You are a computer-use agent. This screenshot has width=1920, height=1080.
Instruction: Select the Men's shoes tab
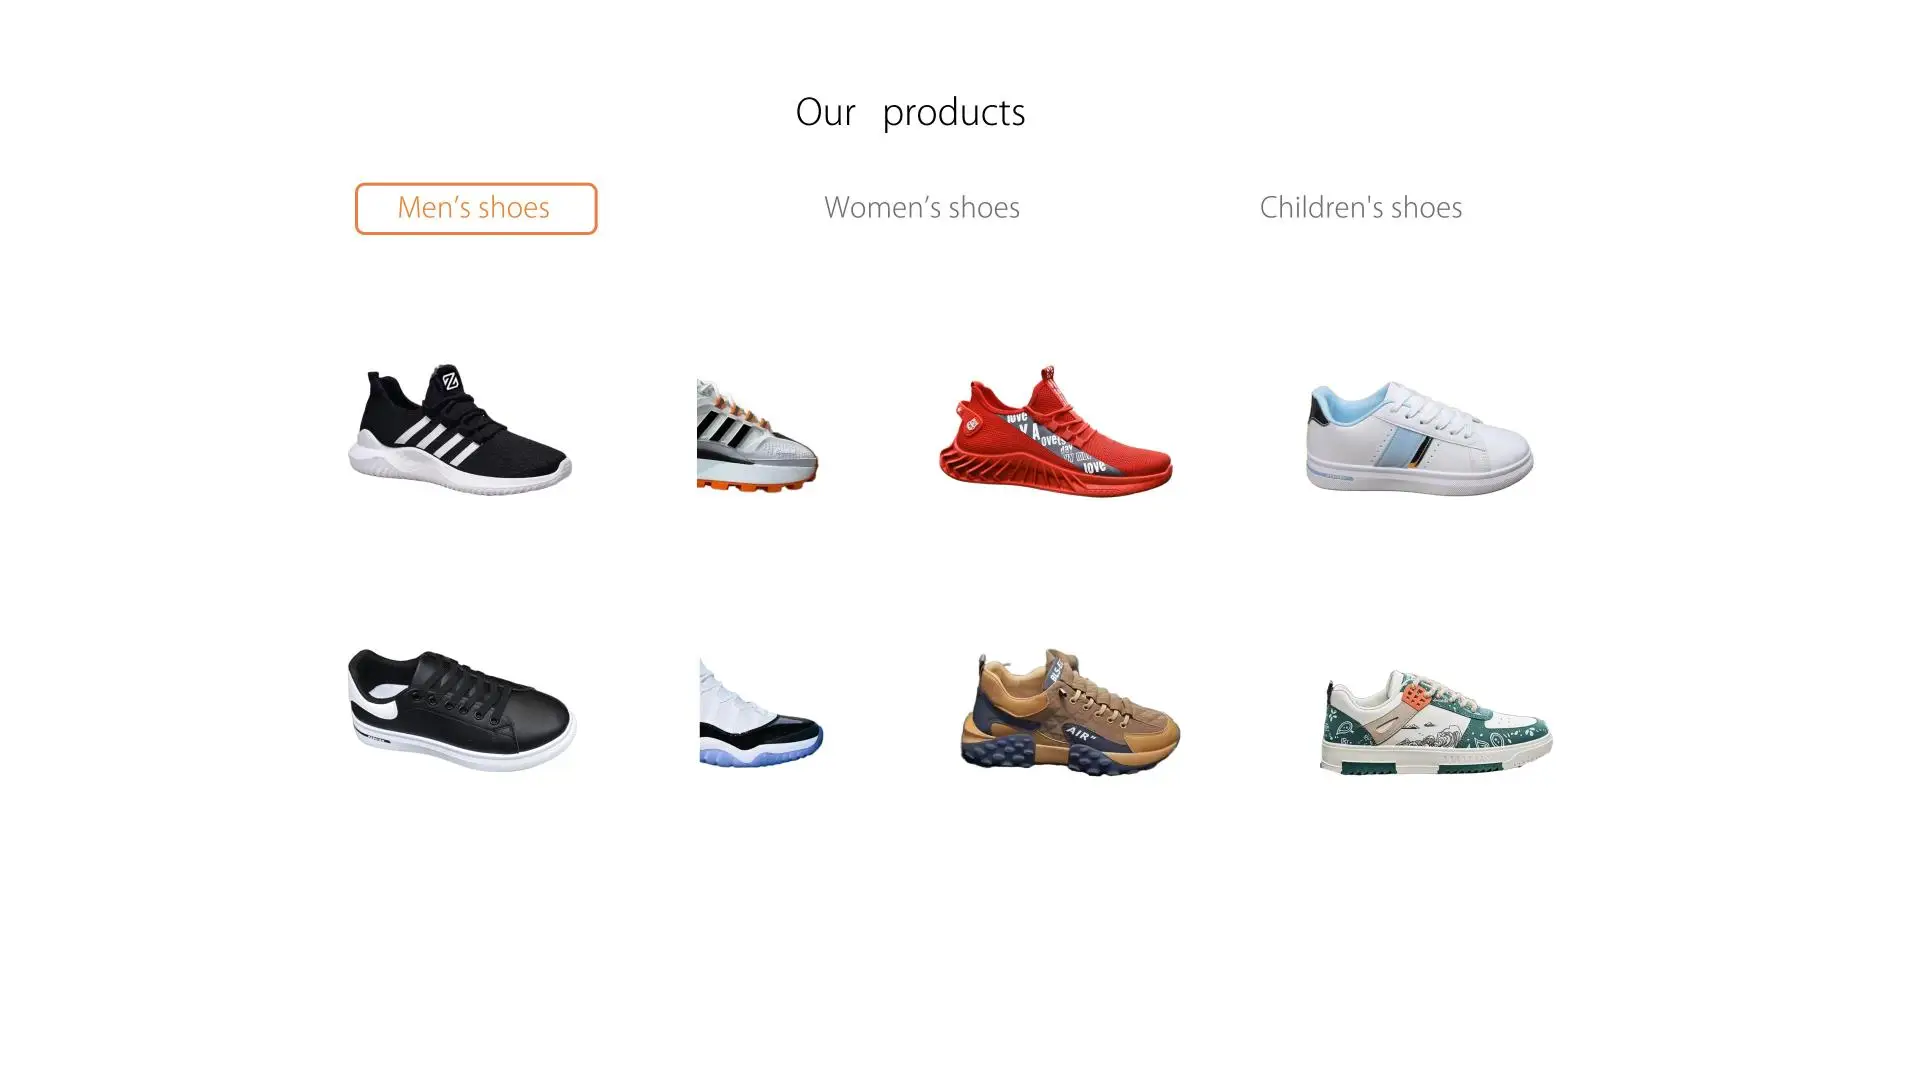tap(476, 208)
